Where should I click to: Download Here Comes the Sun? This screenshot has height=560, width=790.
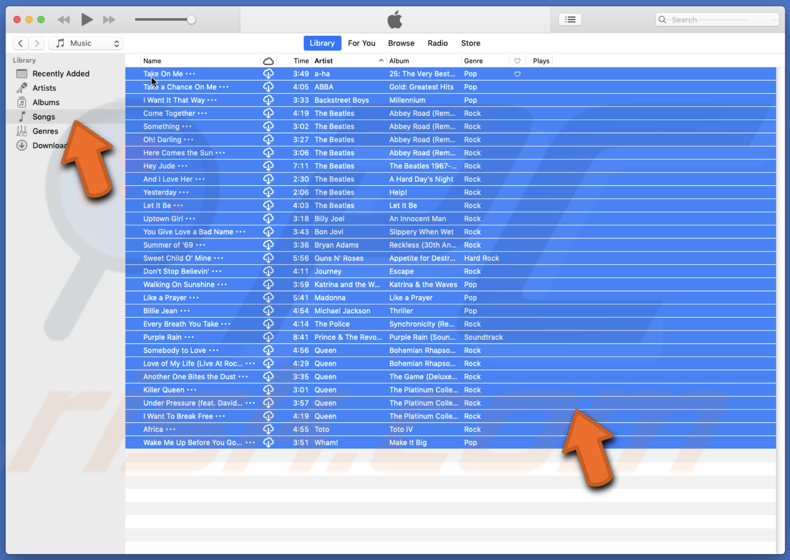coord(268,153)
